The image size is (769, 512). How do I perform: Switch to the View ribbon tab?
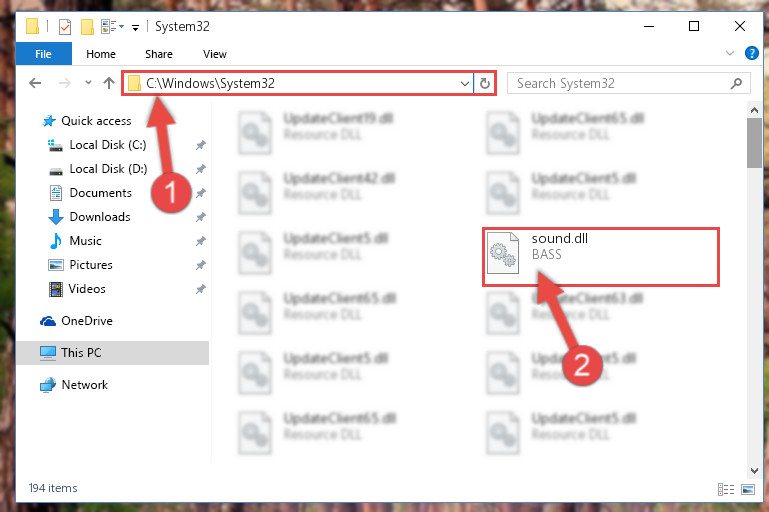click(215, 54)
